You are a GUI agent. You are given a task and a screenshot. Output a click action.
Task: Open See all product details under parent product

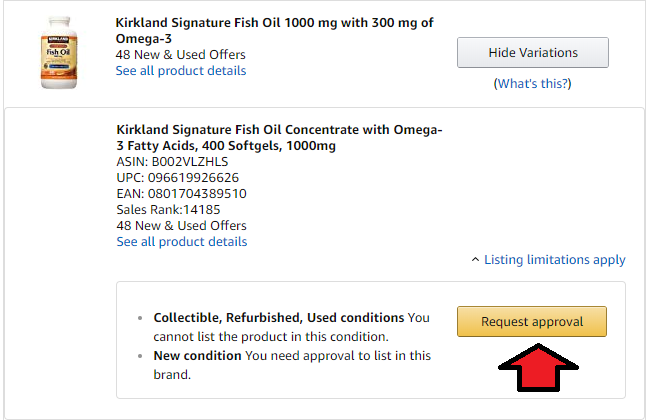pyautogui.click(x=181, y=71)
